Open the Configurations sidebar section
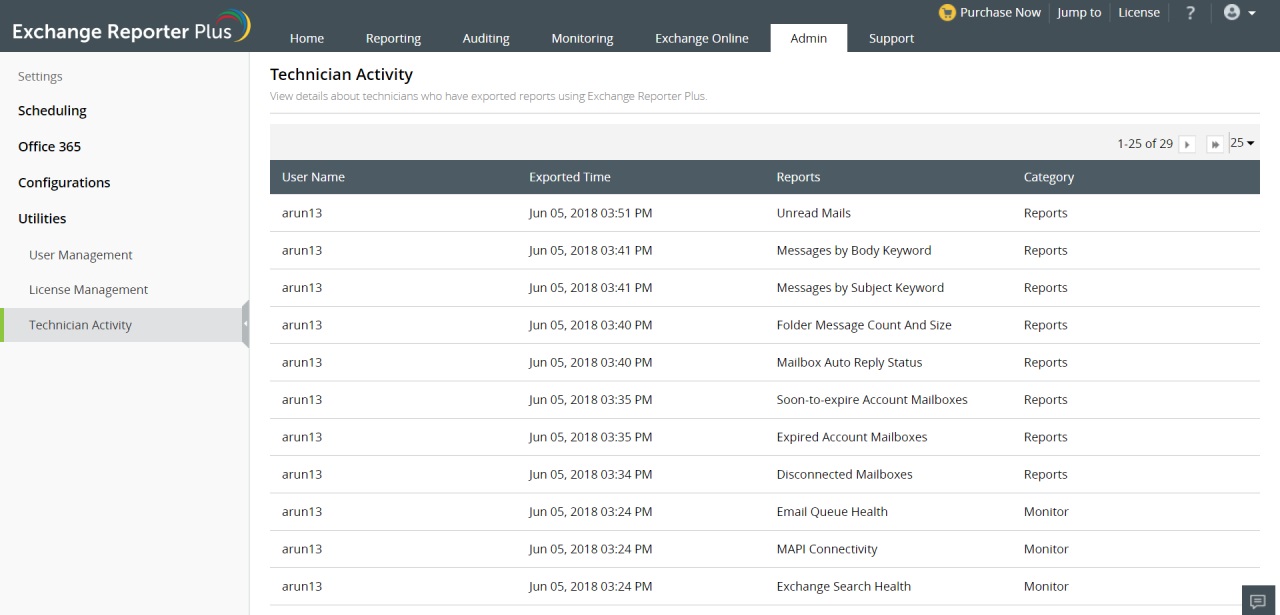This screenshot has width=1280, height=615. pos(64,183)
